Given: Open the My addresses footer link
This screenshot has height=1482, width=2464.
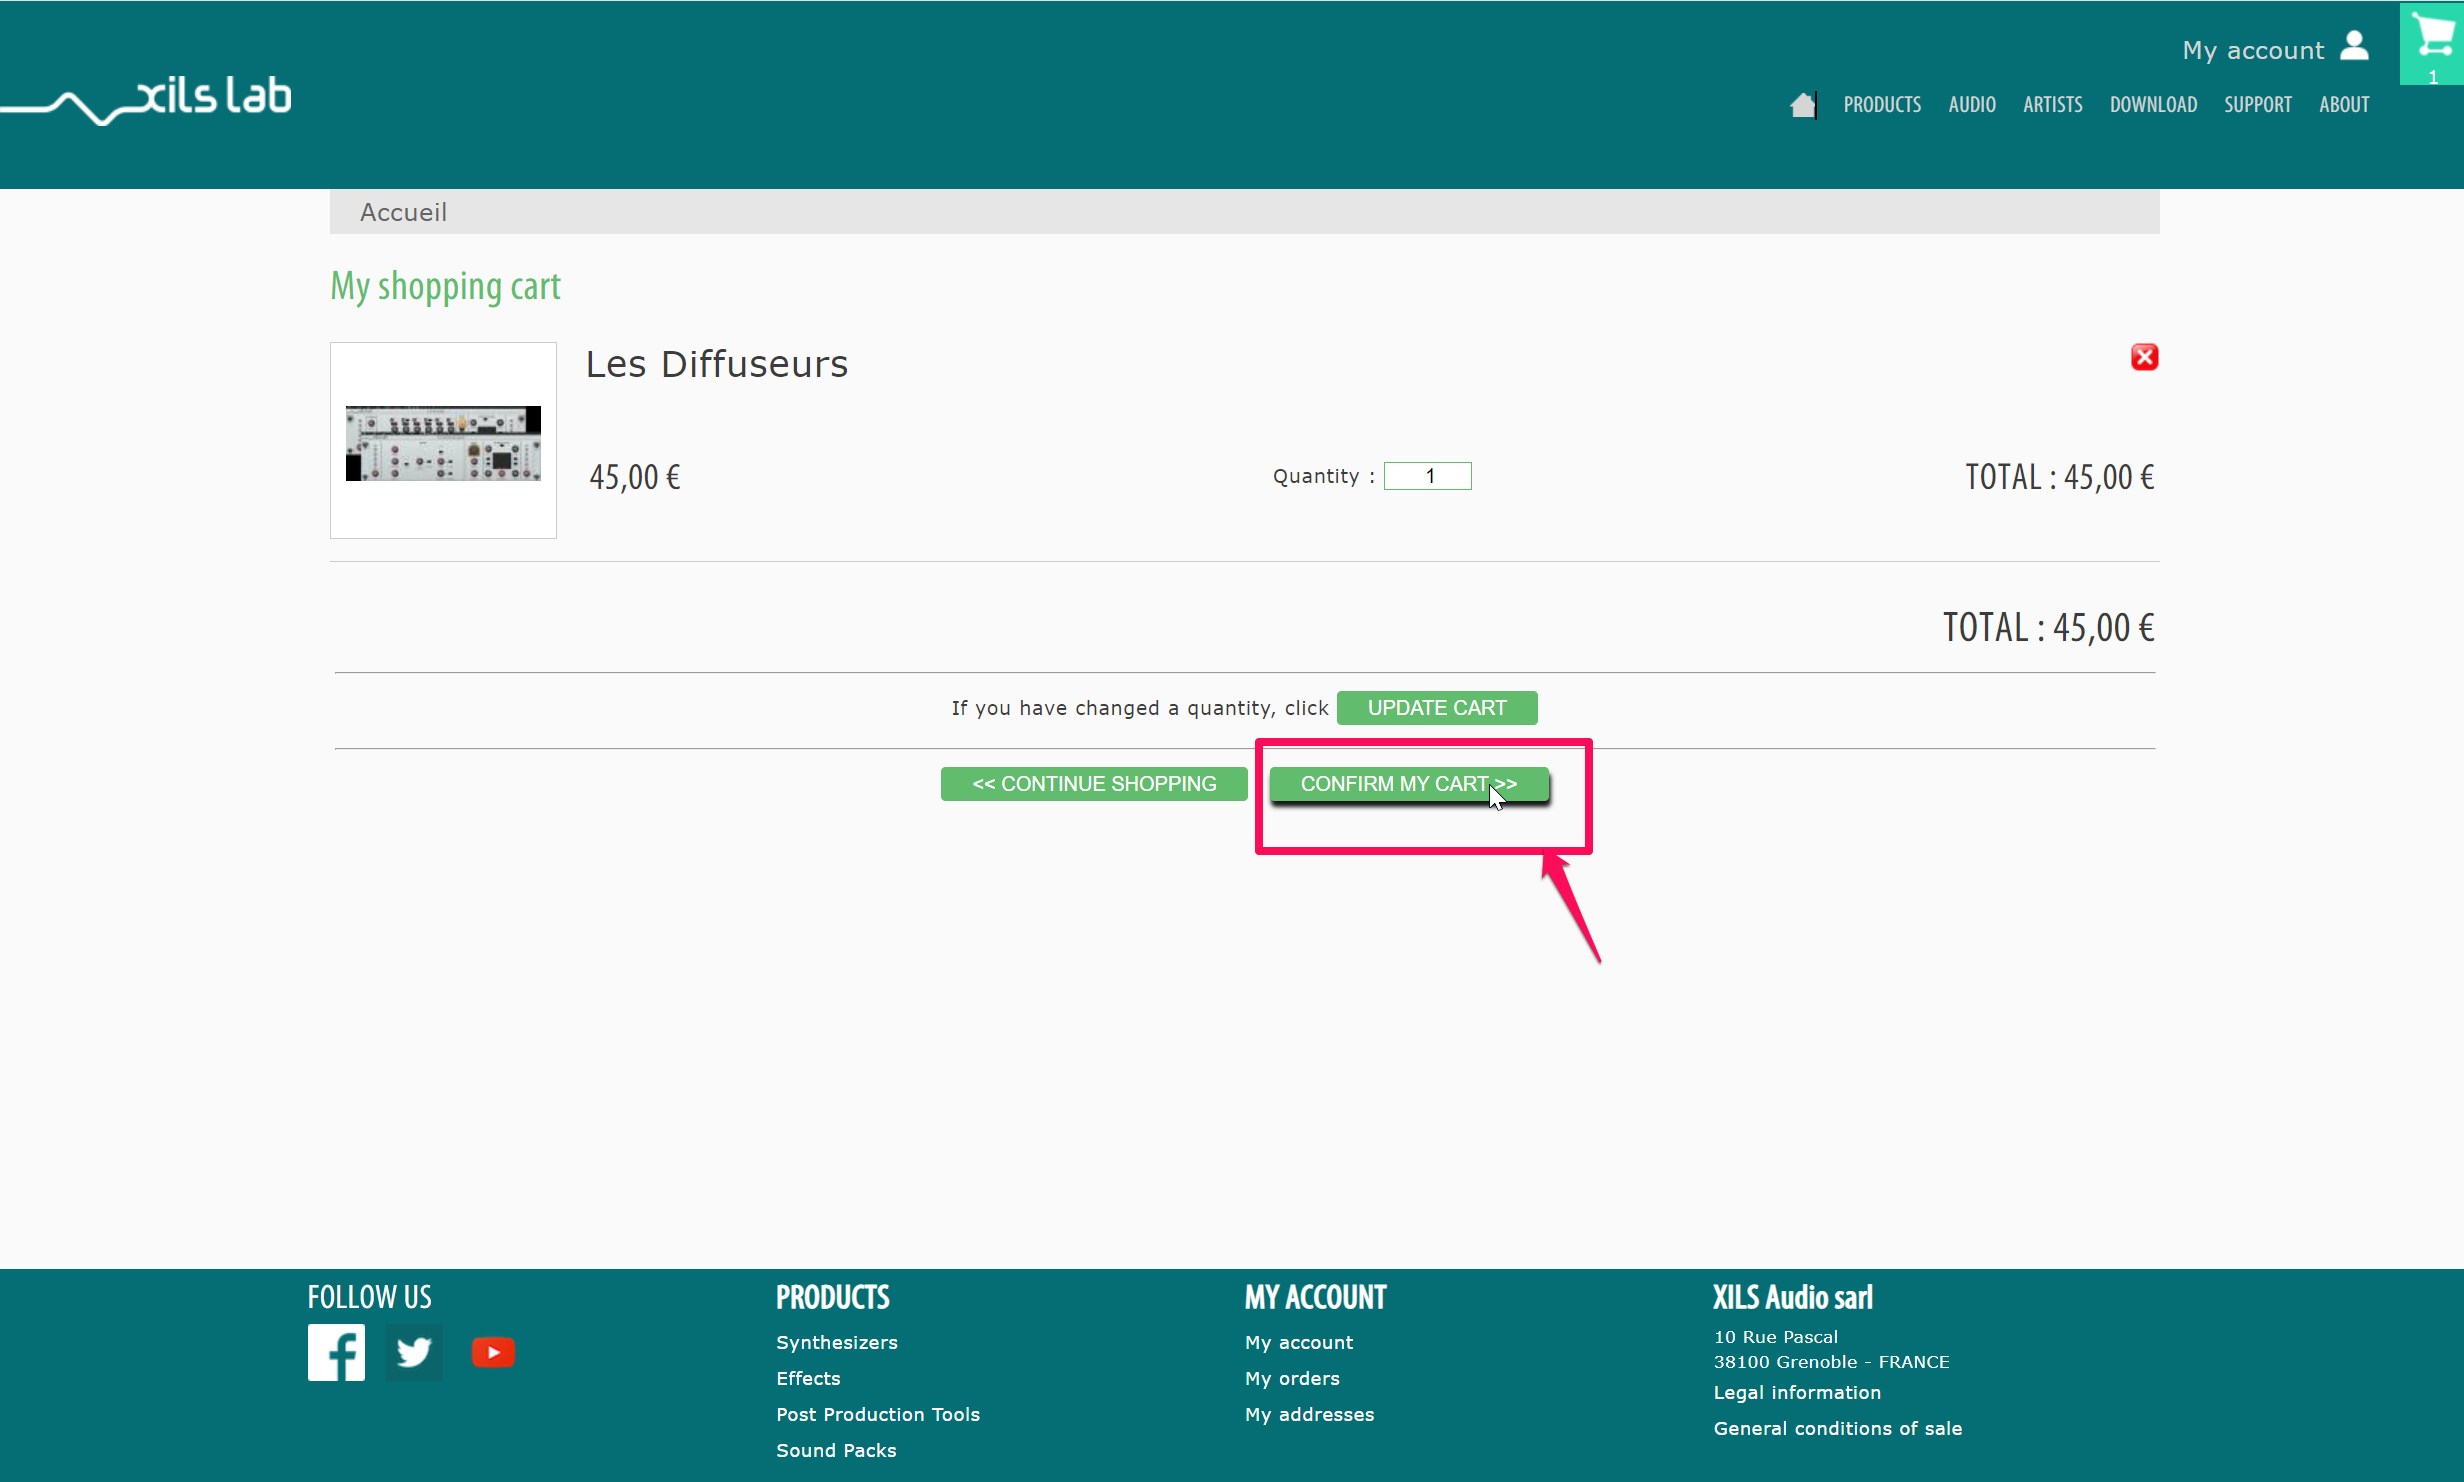Looking at the screenshot, I should [x=1309, y=1414].
